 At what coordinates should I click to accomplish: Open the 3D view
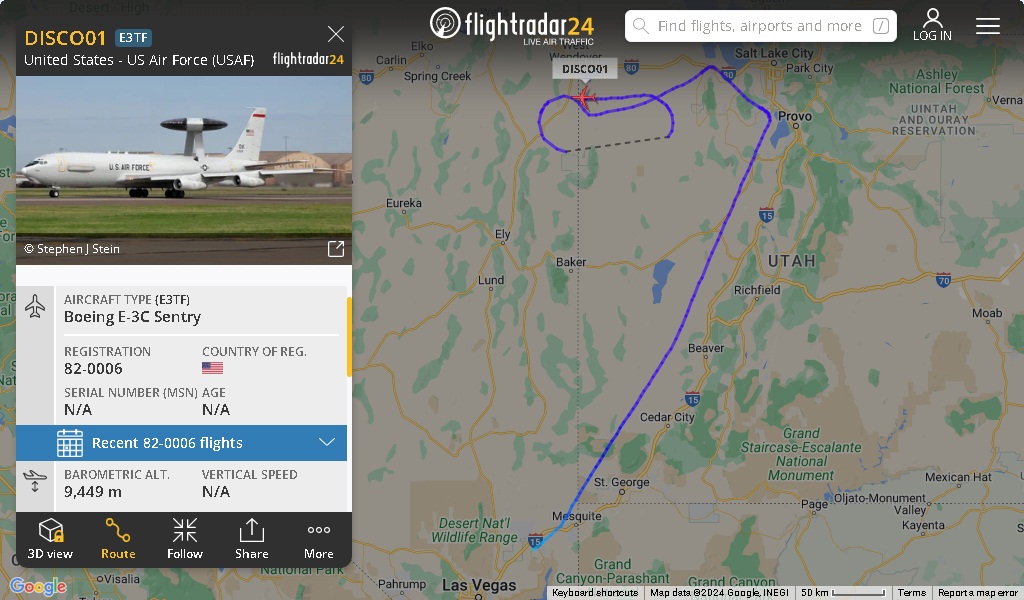click(50, 539)
